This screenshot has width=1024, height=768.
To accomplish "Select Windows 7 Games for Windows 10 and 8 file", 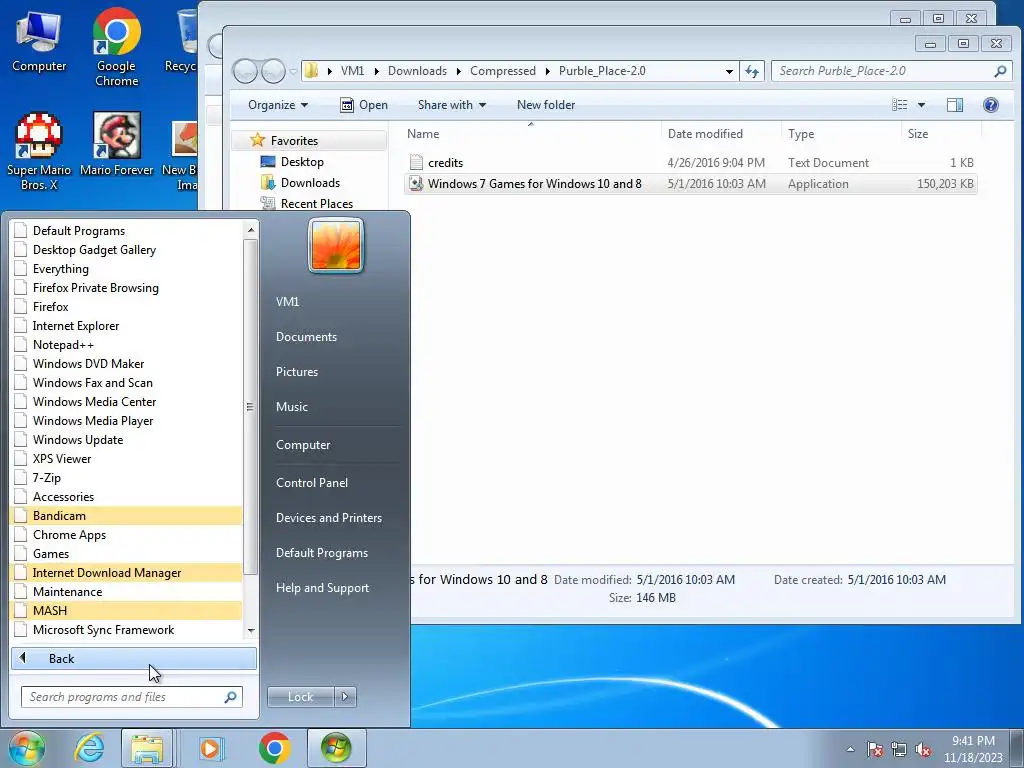I will point(691,184).
